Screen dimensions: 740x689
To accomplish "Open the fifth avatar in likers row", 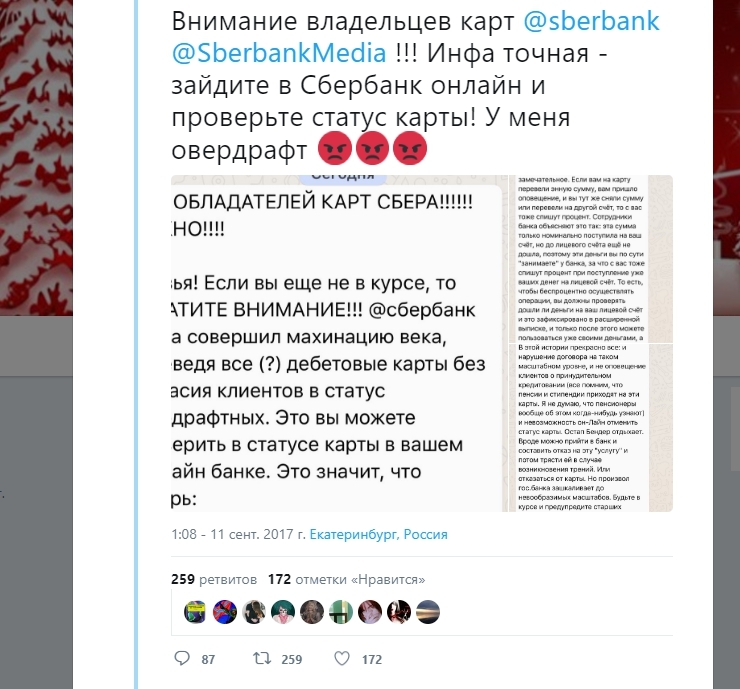I will point(311,612).
